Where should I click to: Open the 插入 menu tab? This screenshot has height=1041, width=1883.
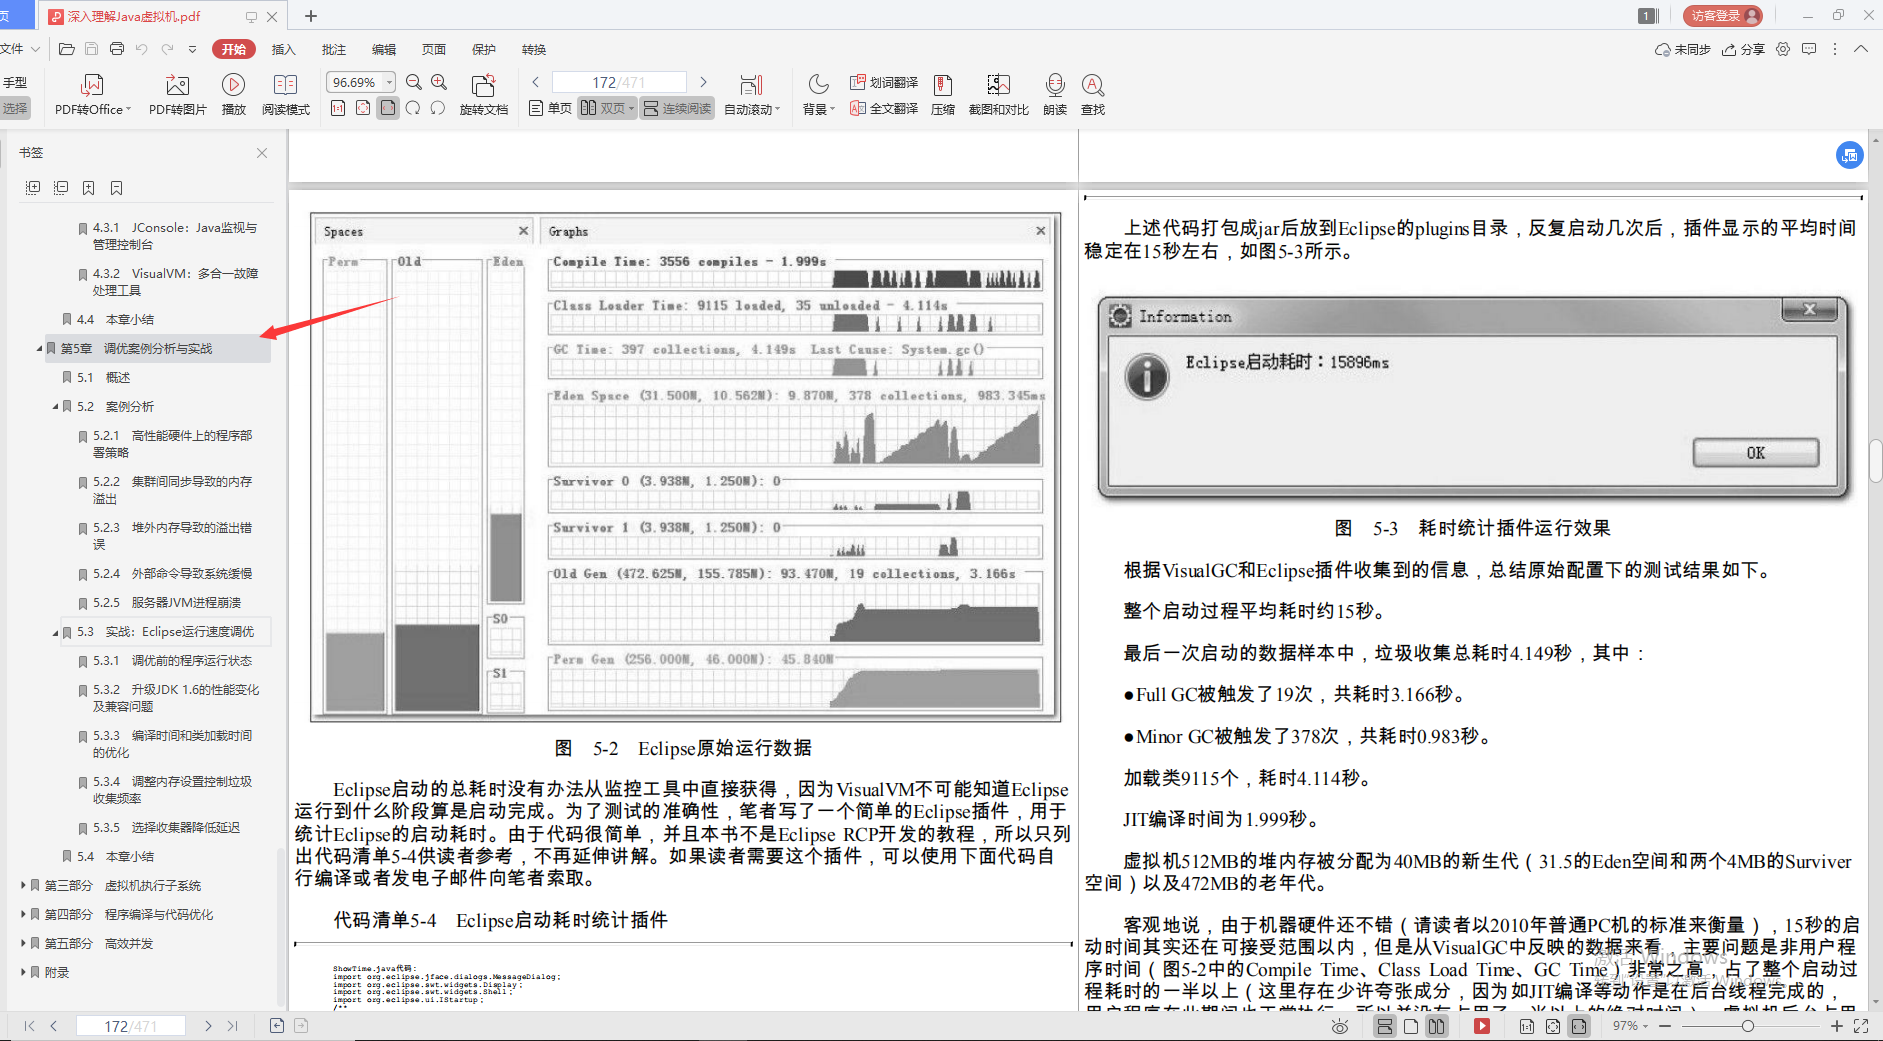(x=283, y=49)
